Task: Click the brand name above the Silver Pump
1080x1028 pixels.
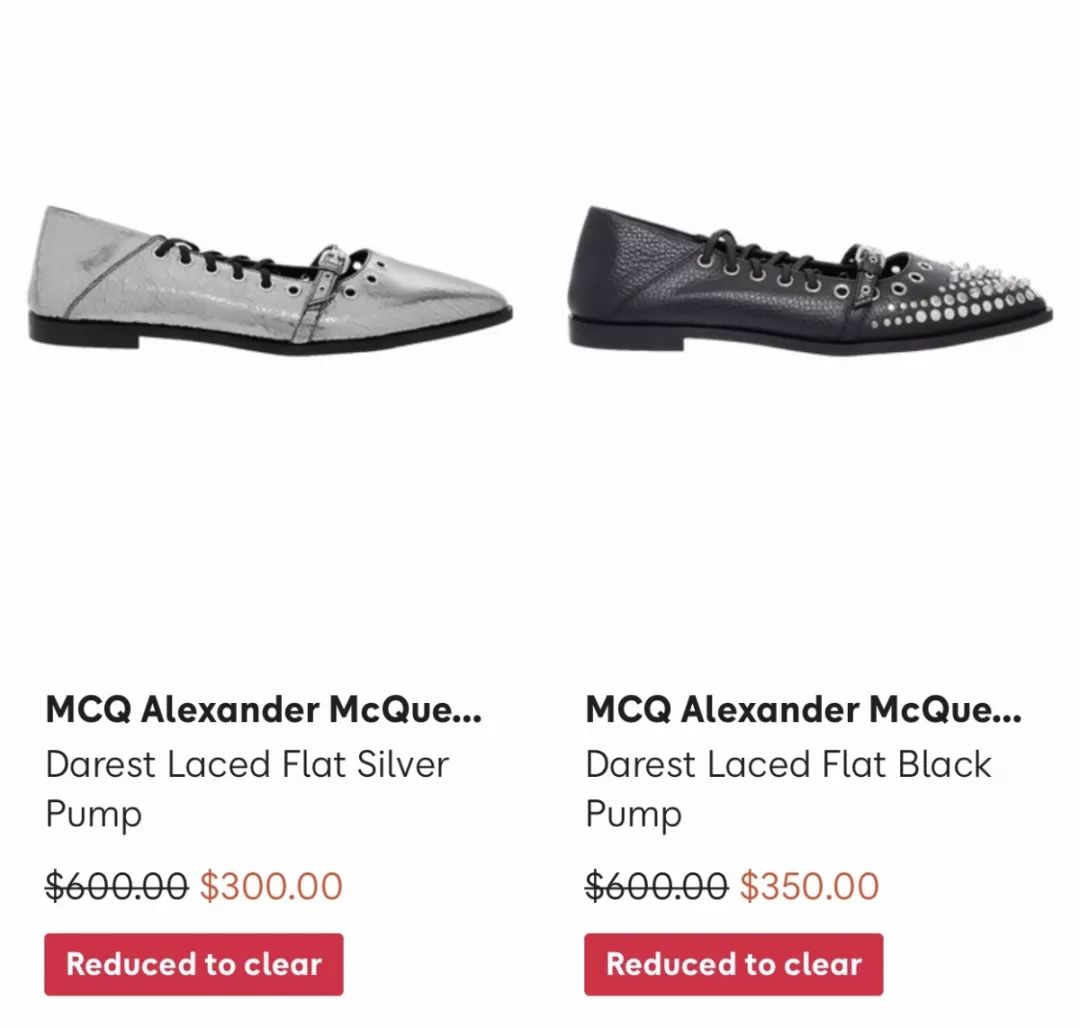Action: pos(264,710)
